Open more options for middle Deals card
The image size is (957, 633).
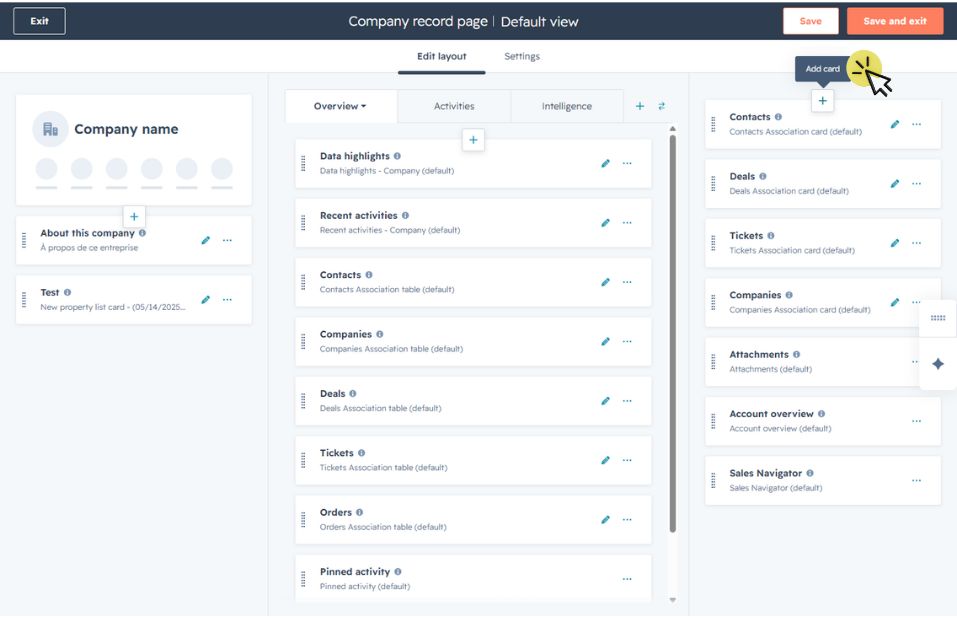click(x=627, y=401)
